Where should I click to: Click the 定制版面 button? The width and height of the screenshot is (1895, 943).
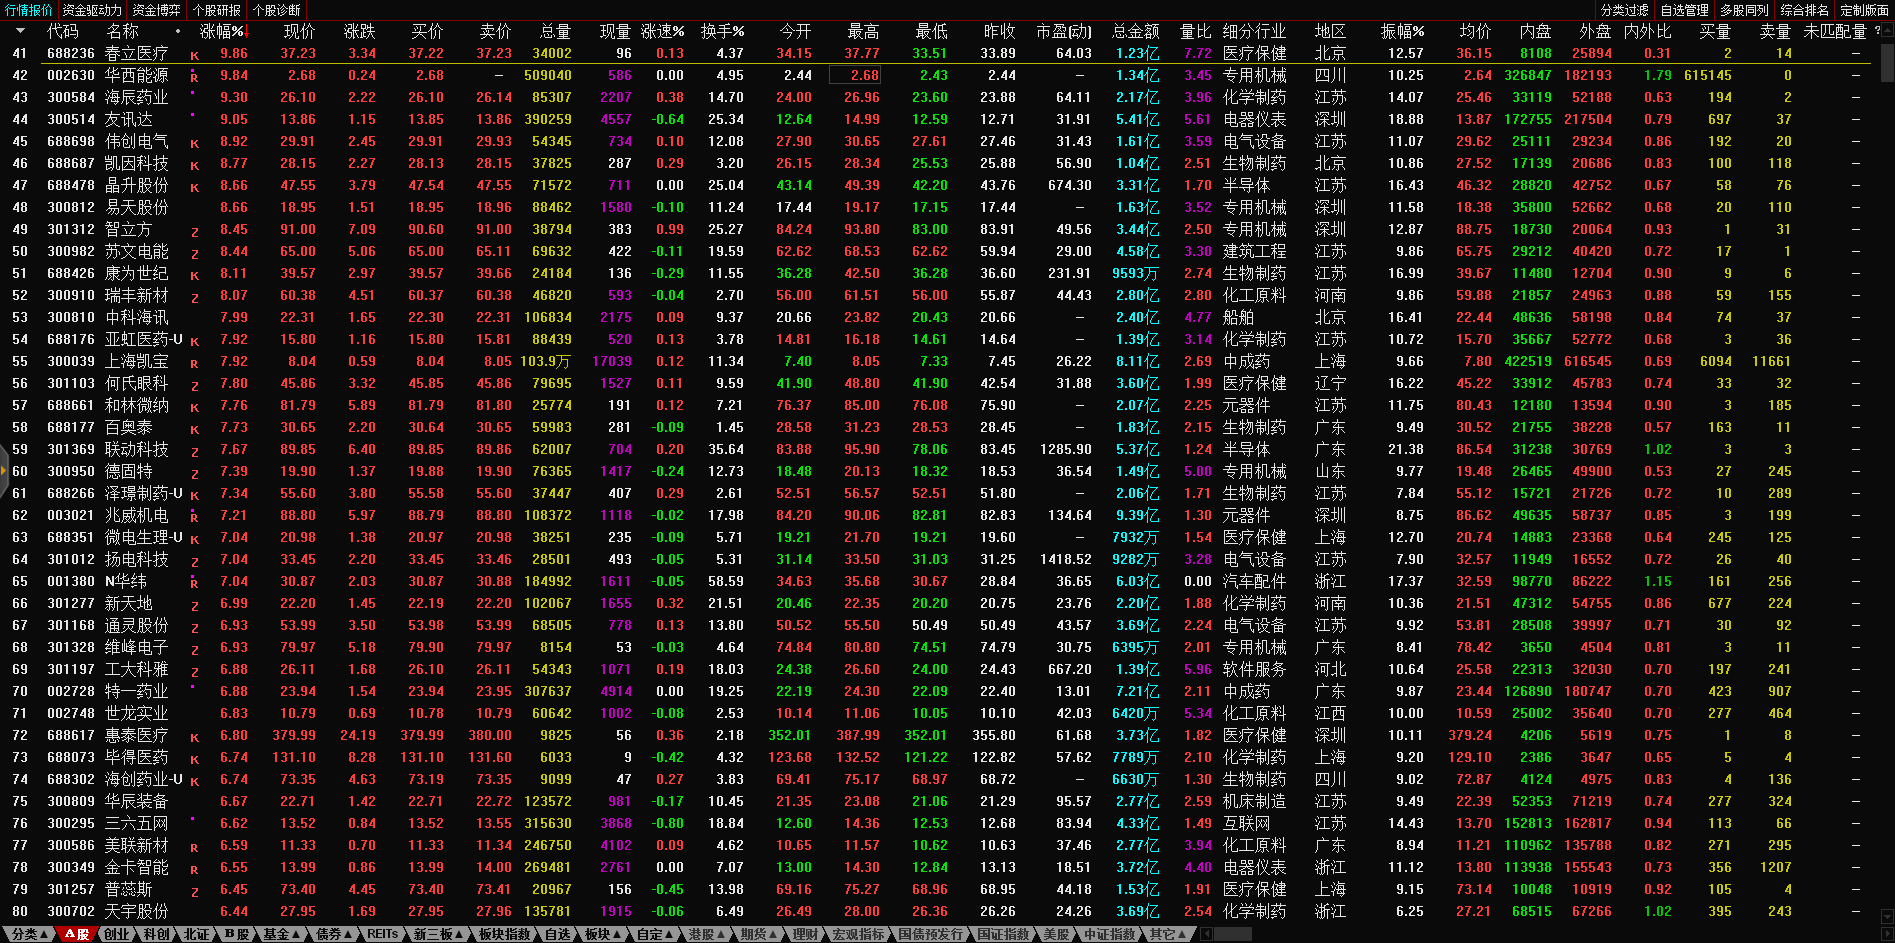pos(1864,10)
